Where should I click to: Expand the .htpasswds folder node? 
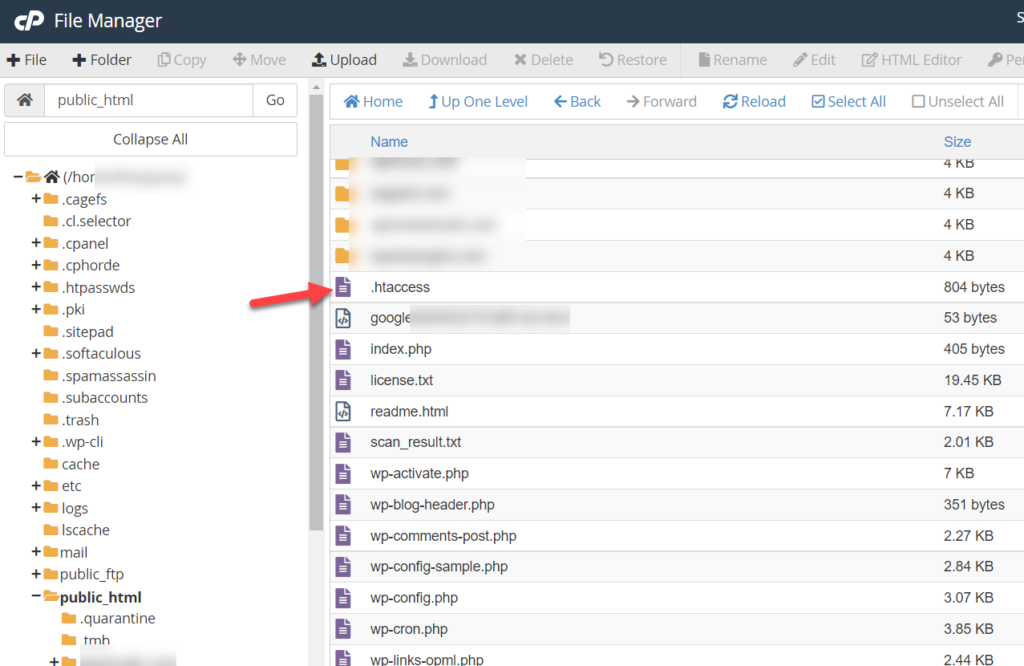click(x=36, y=287)
